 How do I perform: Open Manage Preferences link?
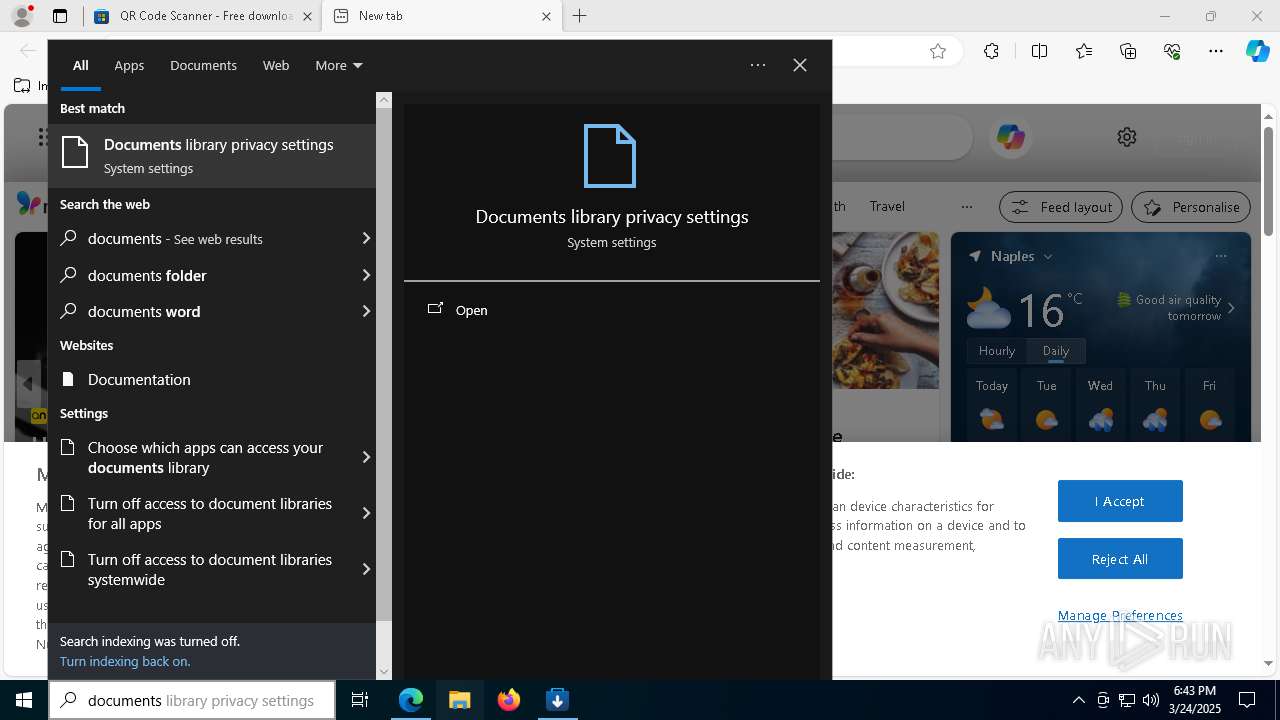(x=1120, y=615)
